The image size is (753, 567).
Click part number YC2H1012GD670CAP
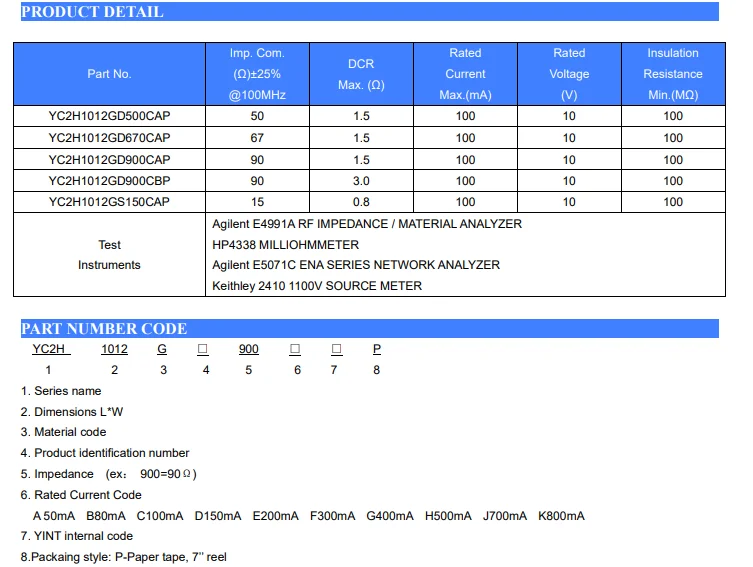point(109,138)
